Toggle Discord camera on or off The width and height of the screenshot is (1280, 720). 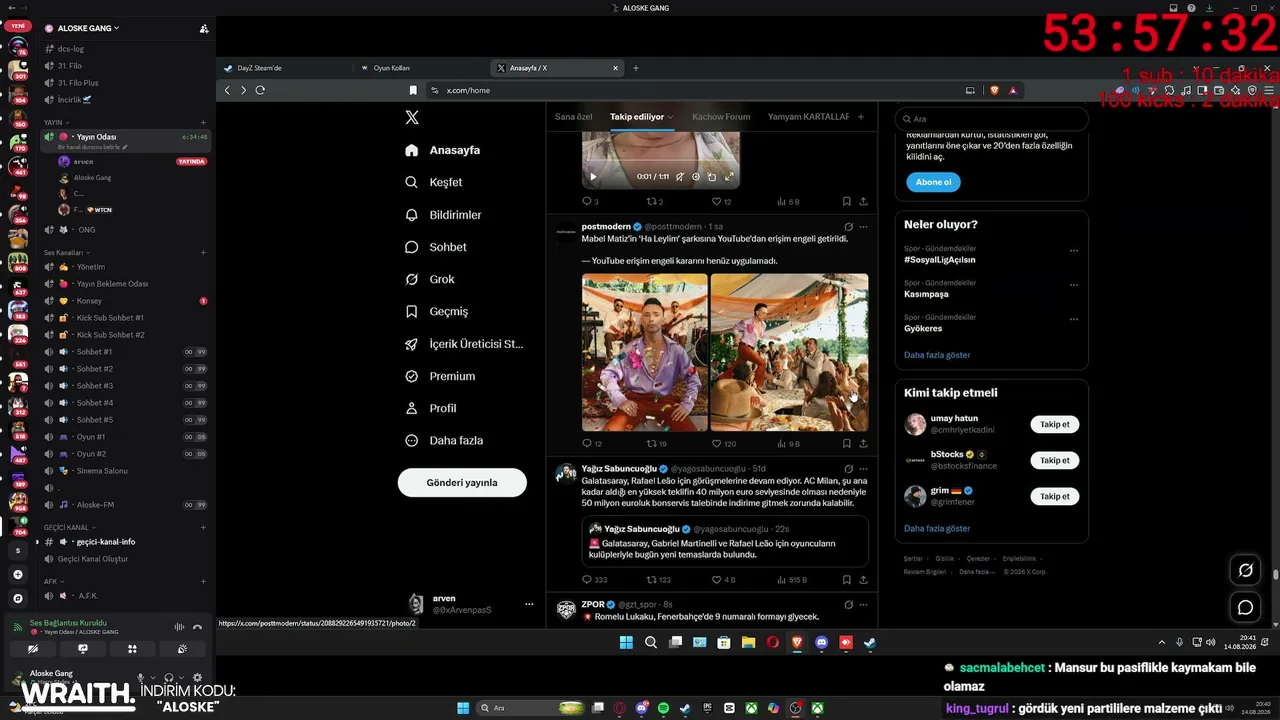point(33,649)
